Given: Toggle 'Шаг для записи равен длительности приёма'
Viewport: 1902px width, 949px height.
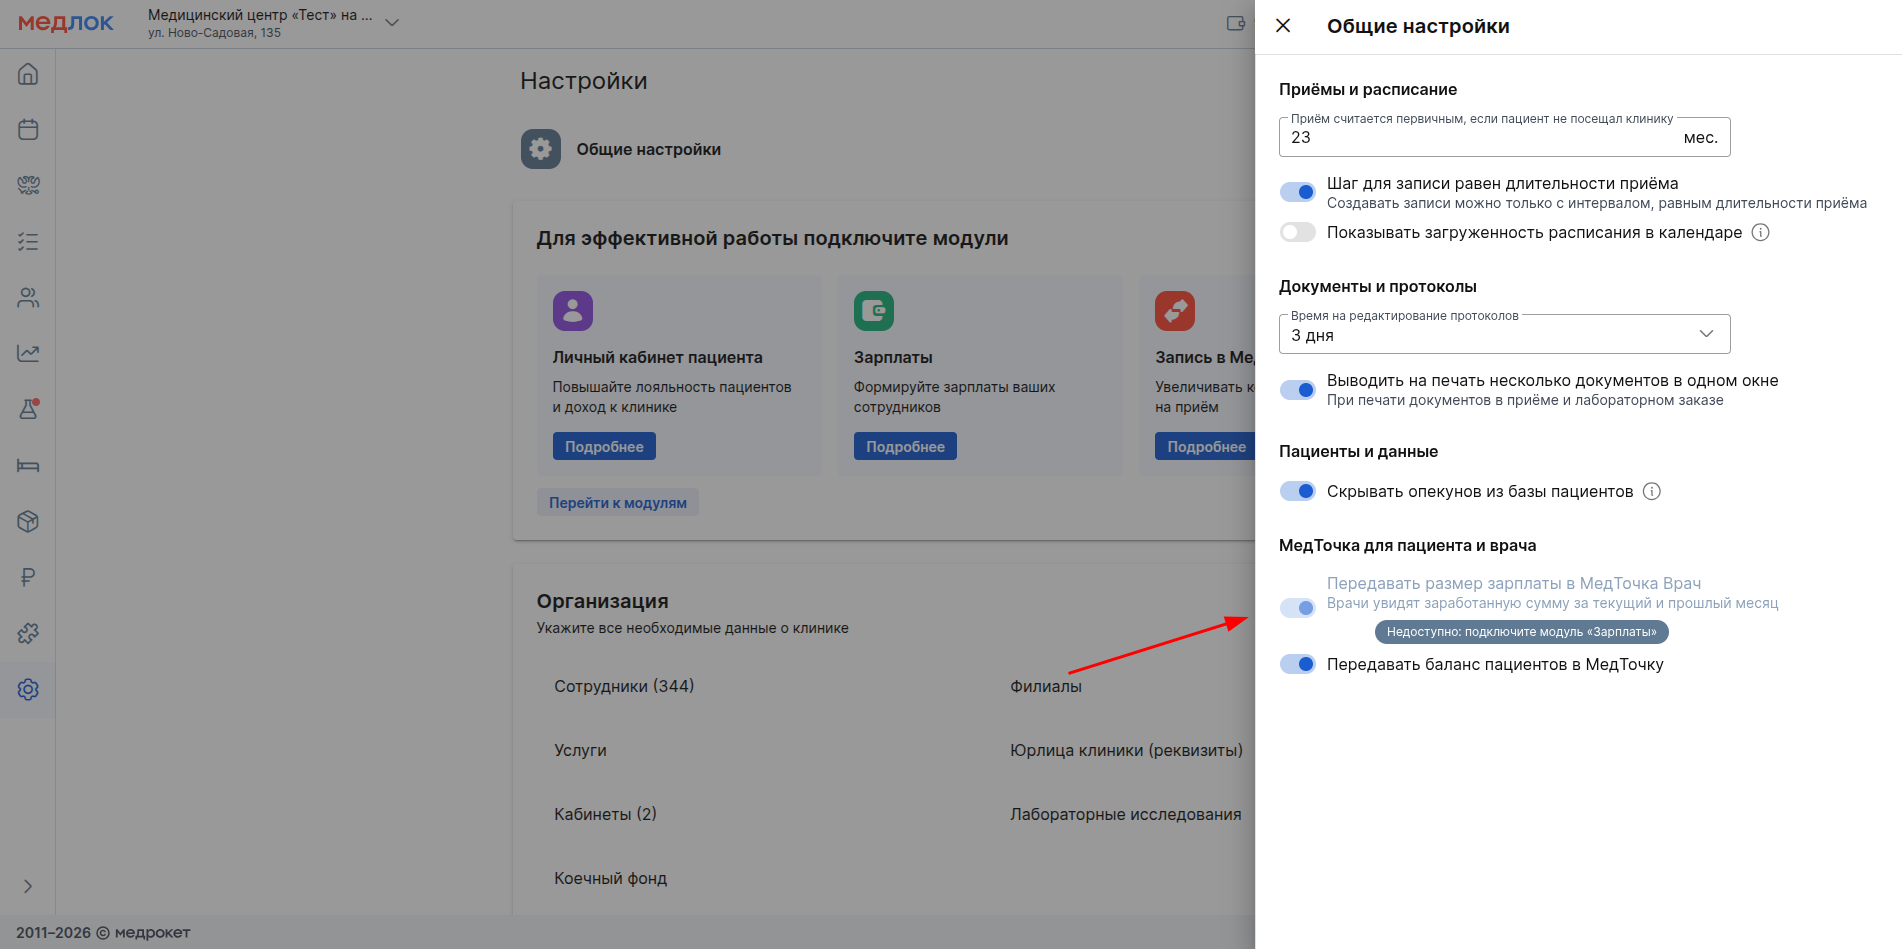Looking at the screenshot, I should 1298,192.
